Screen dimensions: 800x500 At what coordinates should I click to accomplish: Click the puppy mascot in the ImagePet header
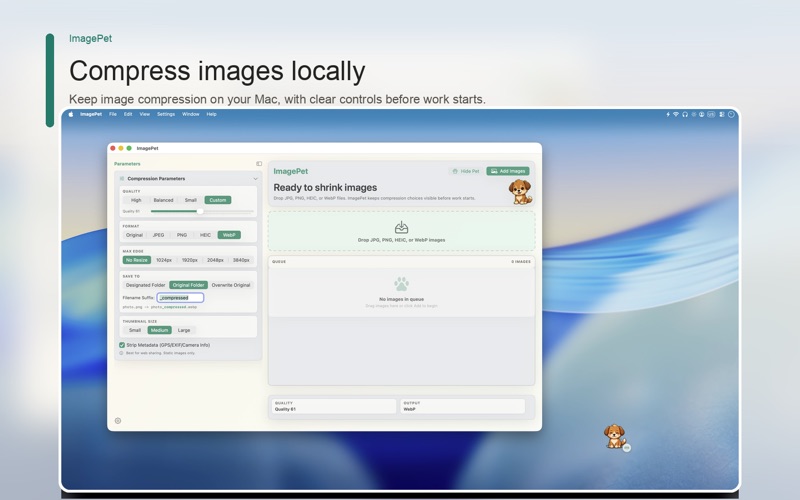point(520,191)
